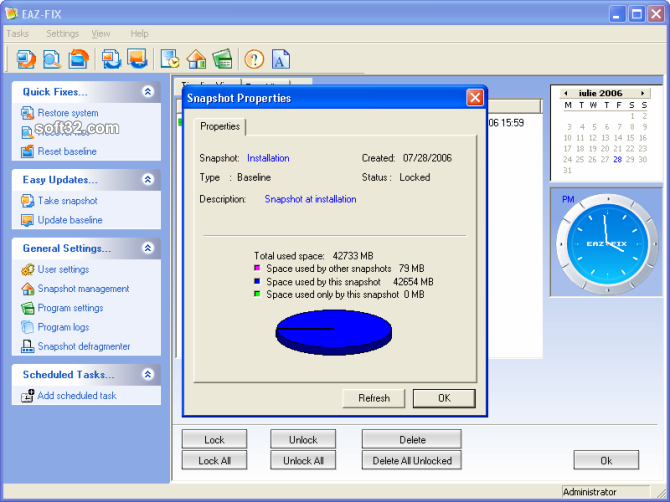Open the Program logs link
This screenshot has width=670, height=502.
coord(63,327)
